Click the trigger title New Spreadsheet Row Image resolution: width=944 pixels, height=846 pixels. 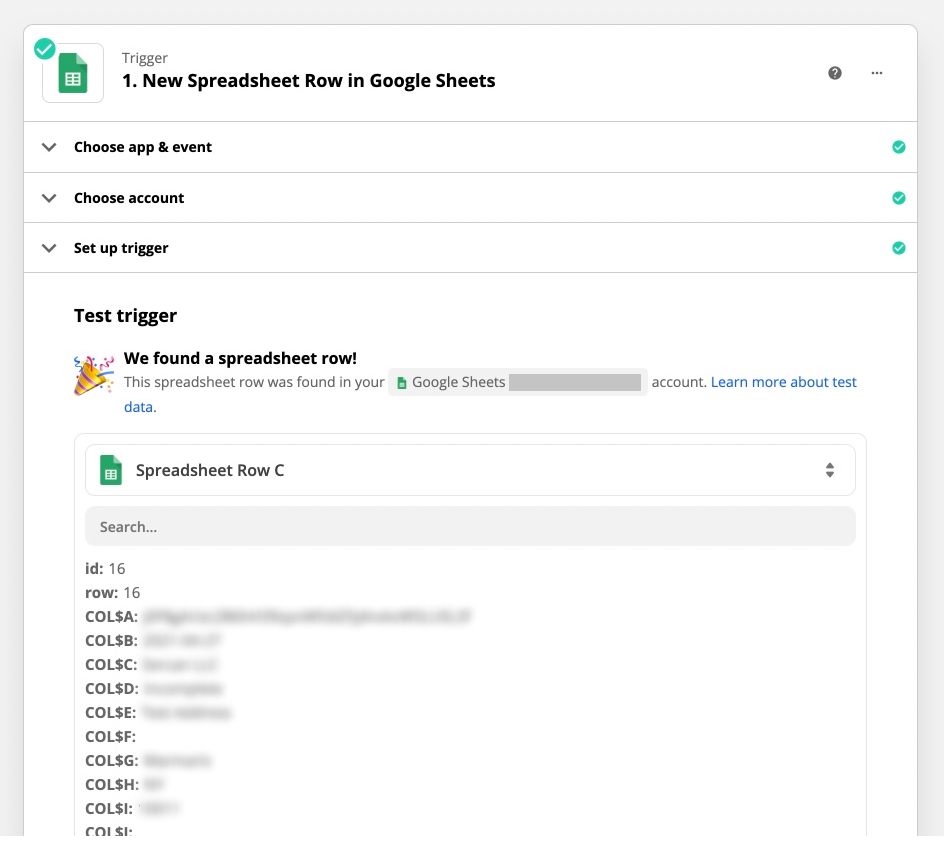pos(308,81)
